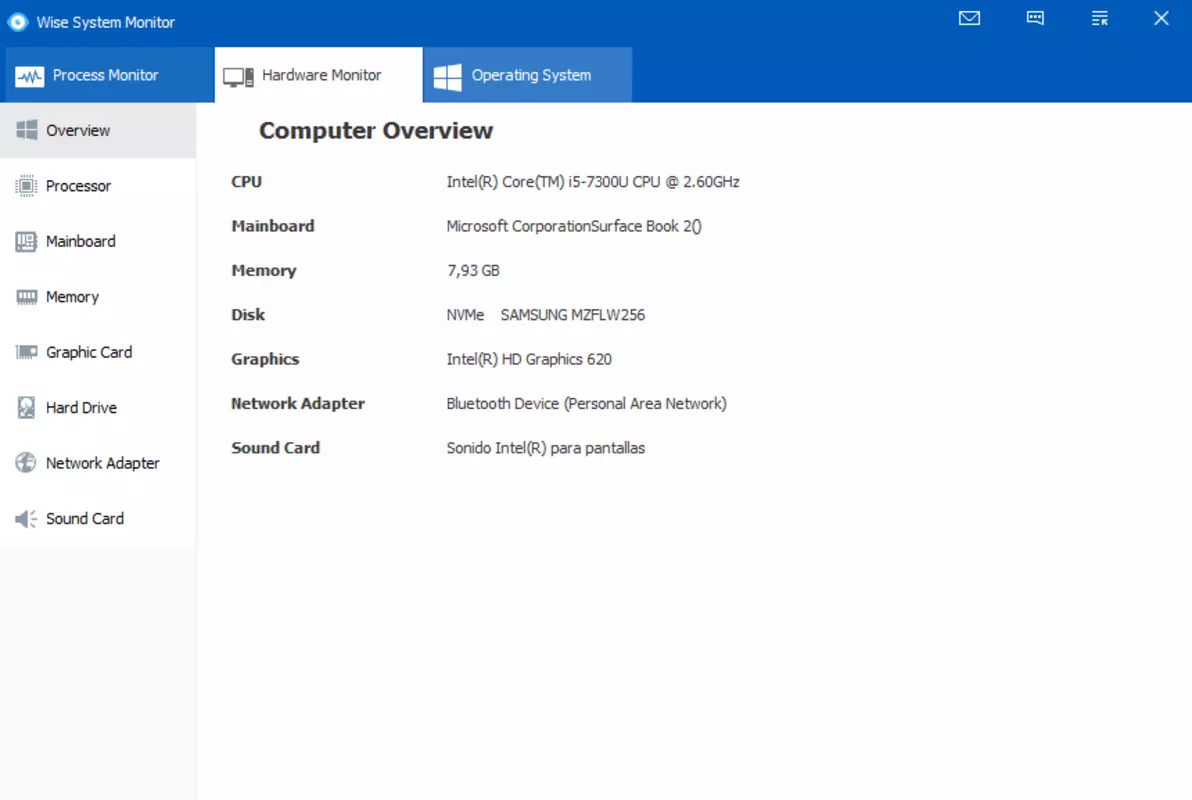The height and width of the screenshot is (800, 1192).
Task: Click the Processor chip icon
Action: 26,186
